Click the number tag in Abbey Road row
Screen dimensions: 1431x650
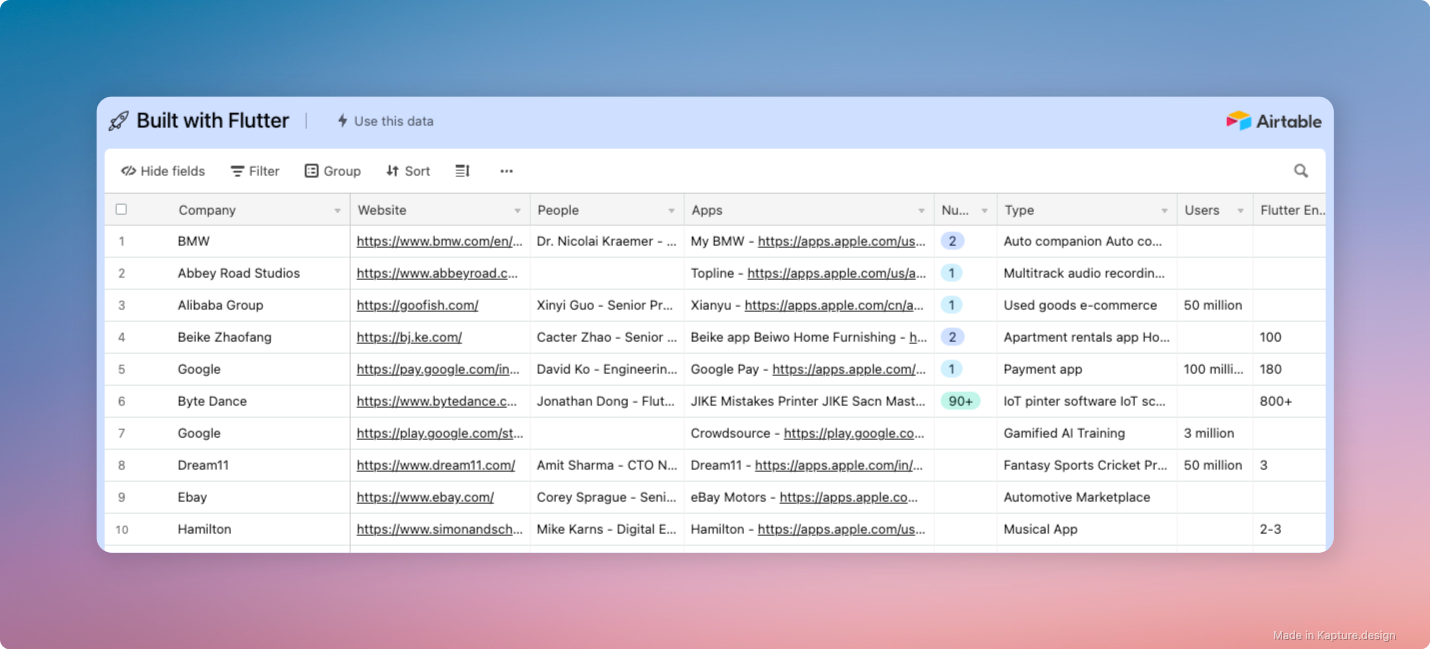coord(952,273)
